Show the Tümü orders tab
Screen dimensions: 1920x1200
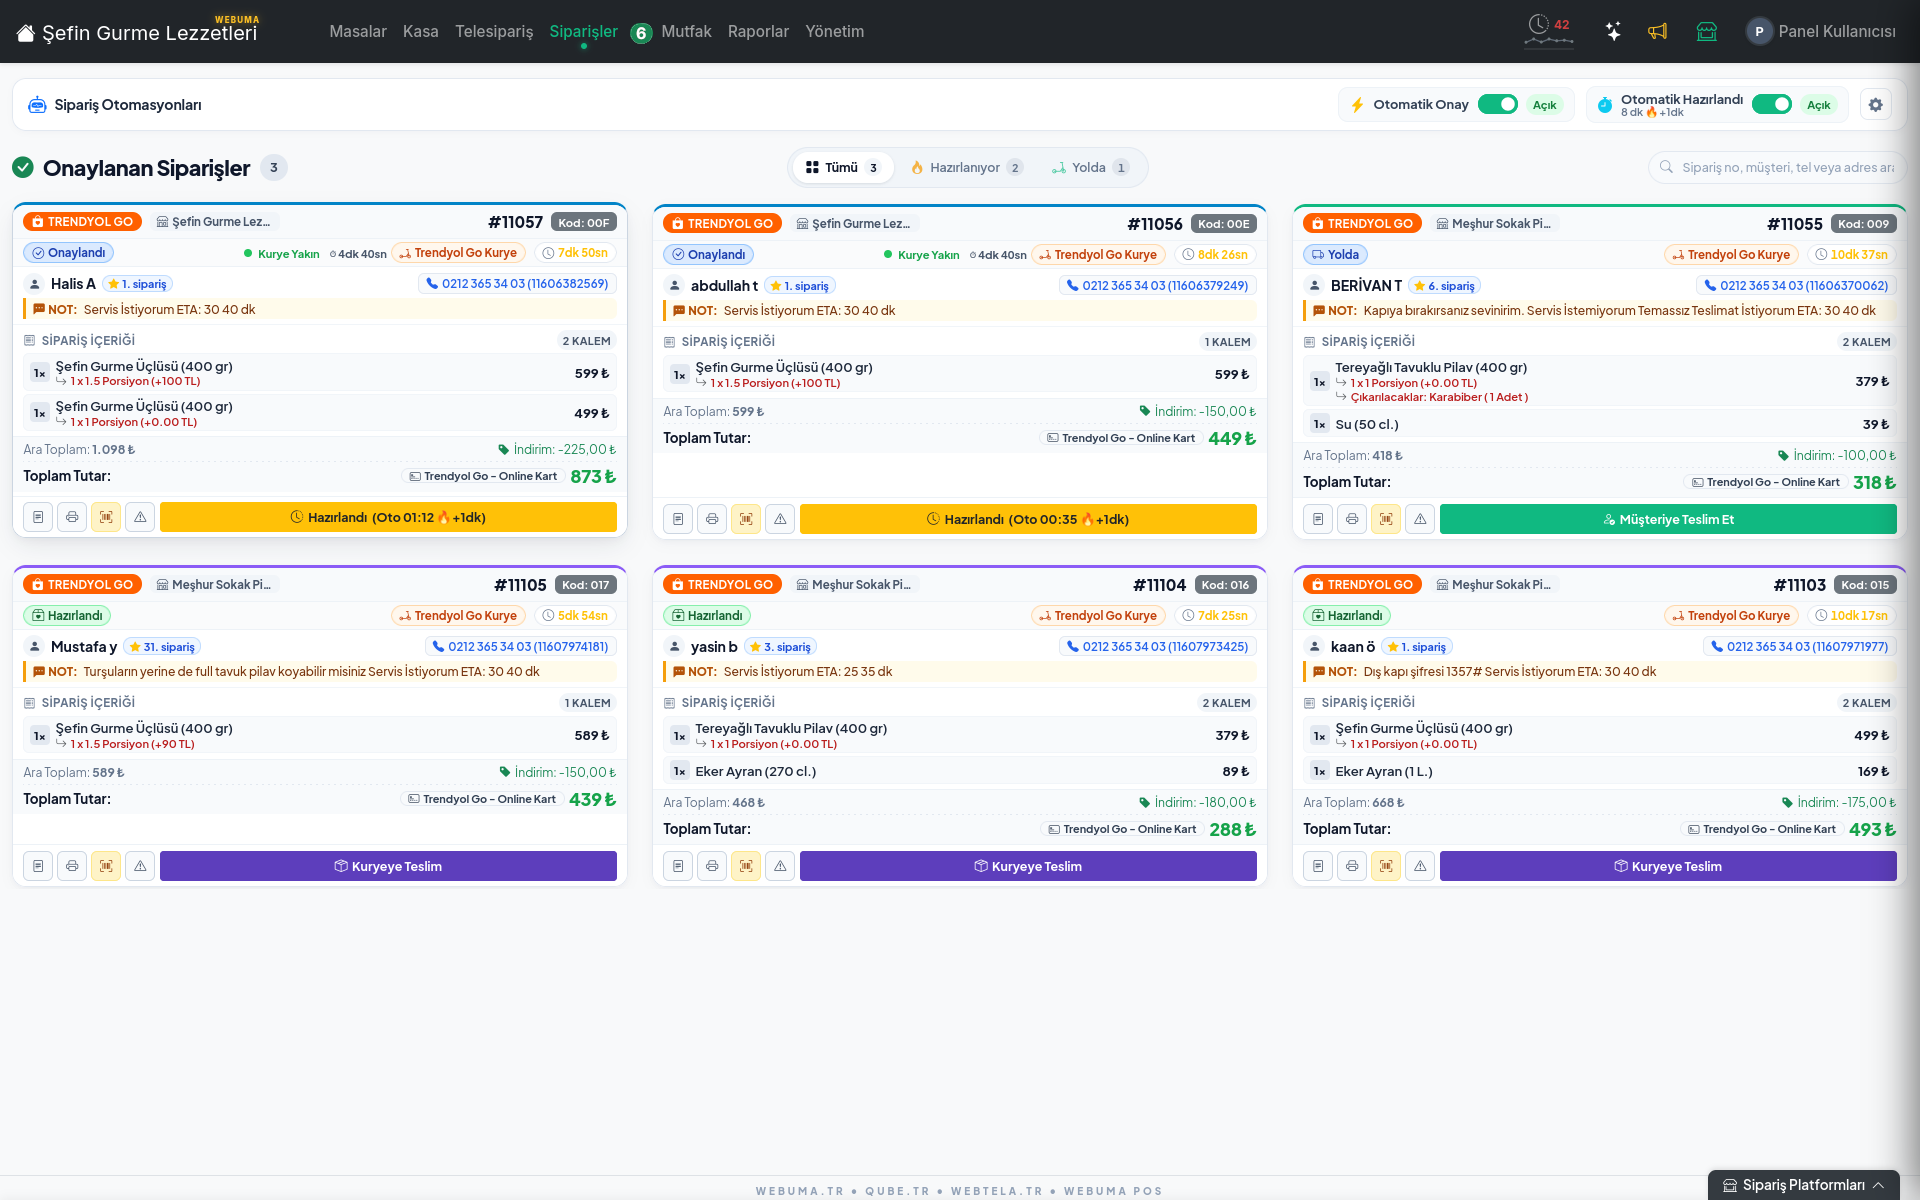pyautogui.click(x=843, y=168)
